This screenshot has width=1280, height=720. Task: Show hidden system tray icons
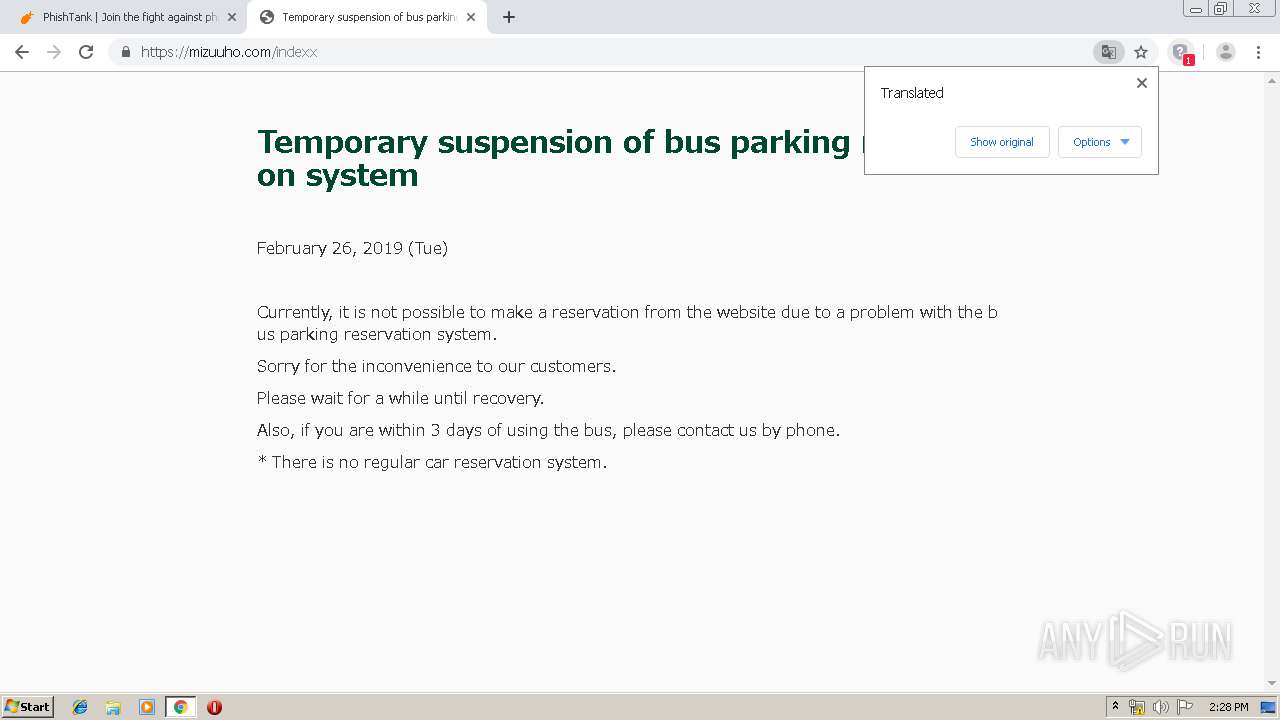click(x=1115, y=707)
